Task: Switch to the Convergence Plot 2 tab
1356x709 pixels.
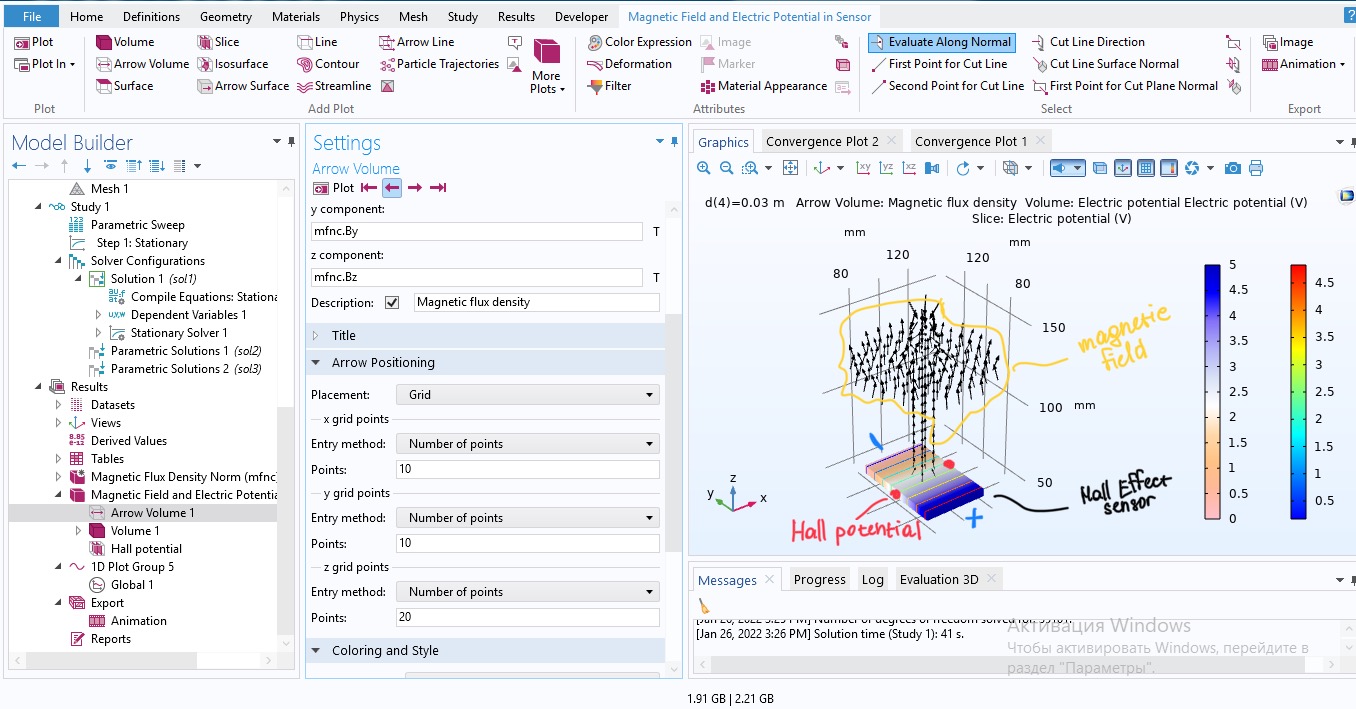Action: [x=822, y=142]
